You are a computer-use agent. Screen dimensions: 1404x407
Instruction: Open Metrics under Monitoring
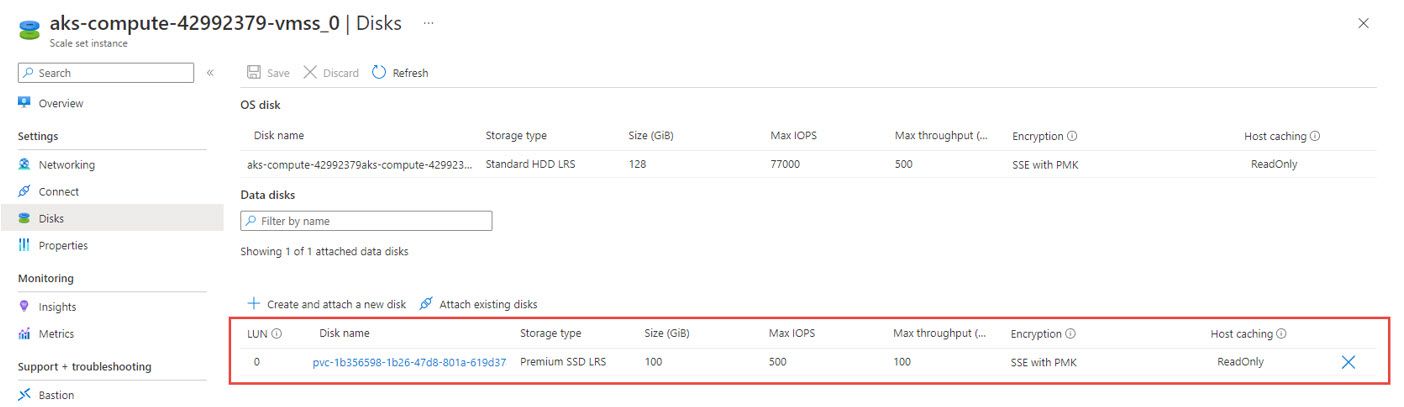point(56,334)
